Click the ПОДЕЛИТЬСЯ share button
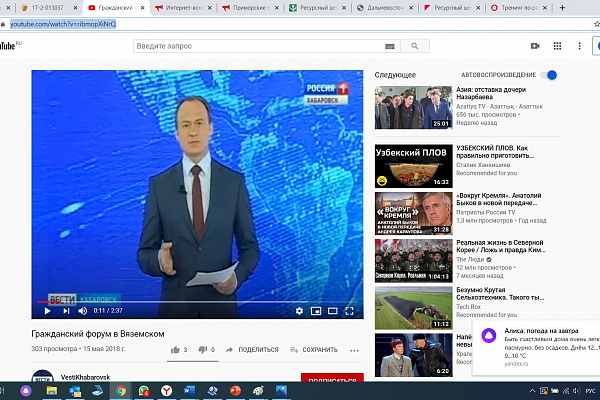The height and width of the screenshot is (400, 600). click(252, 349)
